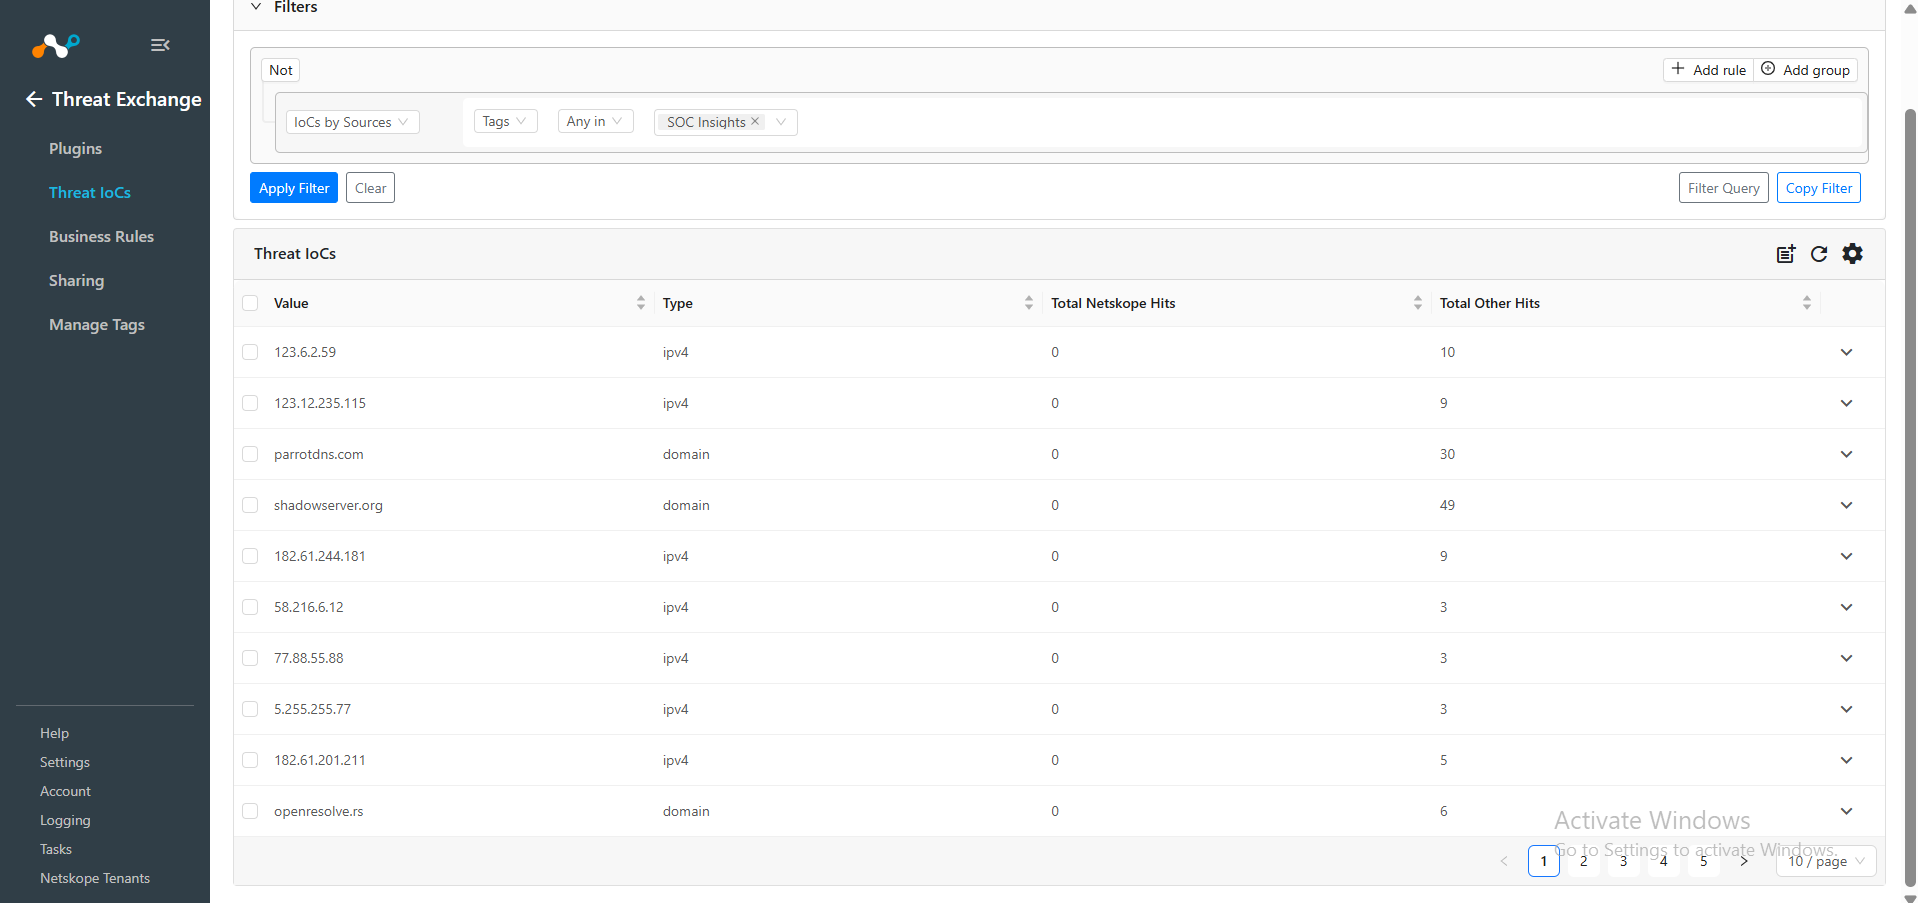1918x903 pixels.
Task: Tick the 77.88.55.88 row checkbox
Action: click(250, 658)
